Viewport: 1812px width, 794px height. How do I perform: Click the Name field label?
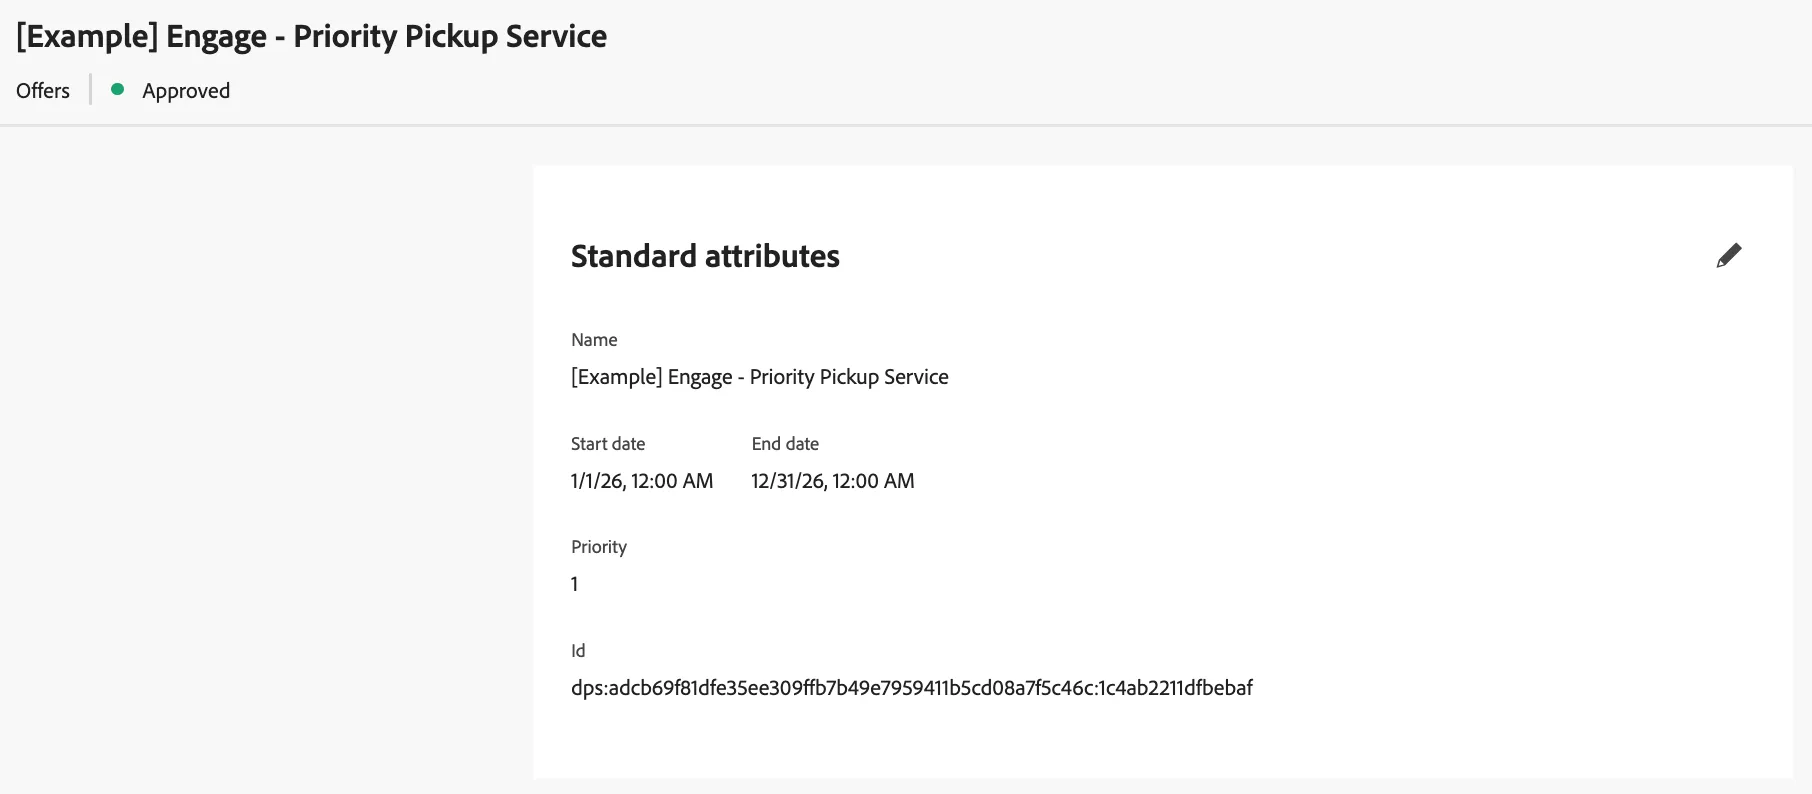tap(594, 340)
